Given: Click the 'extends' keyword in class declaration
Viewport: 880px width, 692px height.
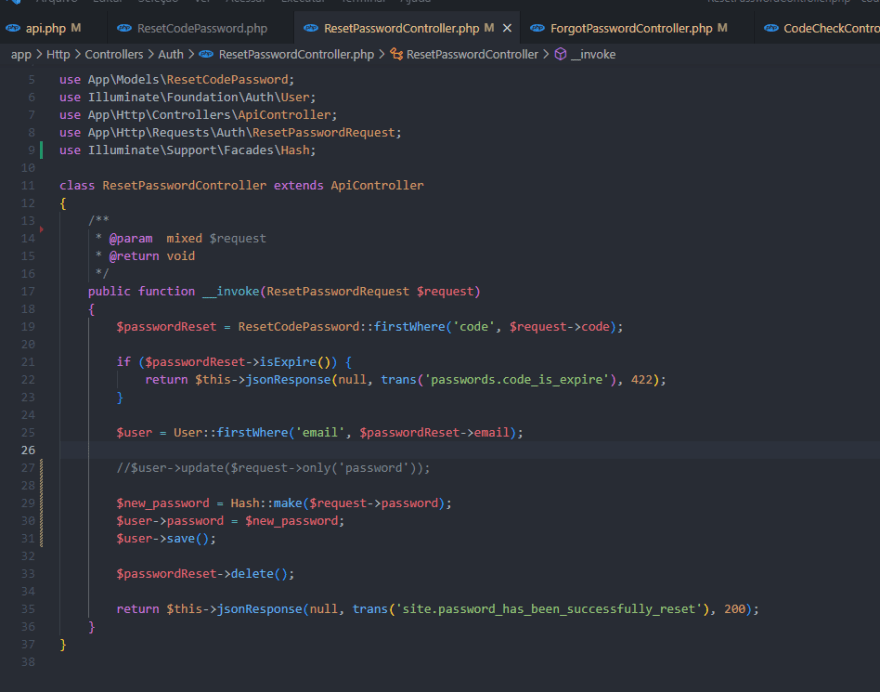Looking at the screenshot, I should [x=299, y=185].
